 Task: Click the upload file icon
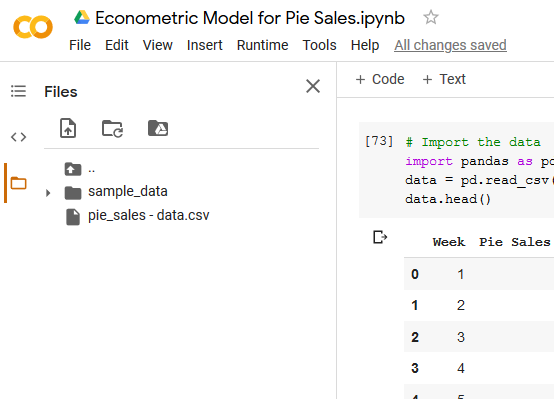(x=68, y=128)
